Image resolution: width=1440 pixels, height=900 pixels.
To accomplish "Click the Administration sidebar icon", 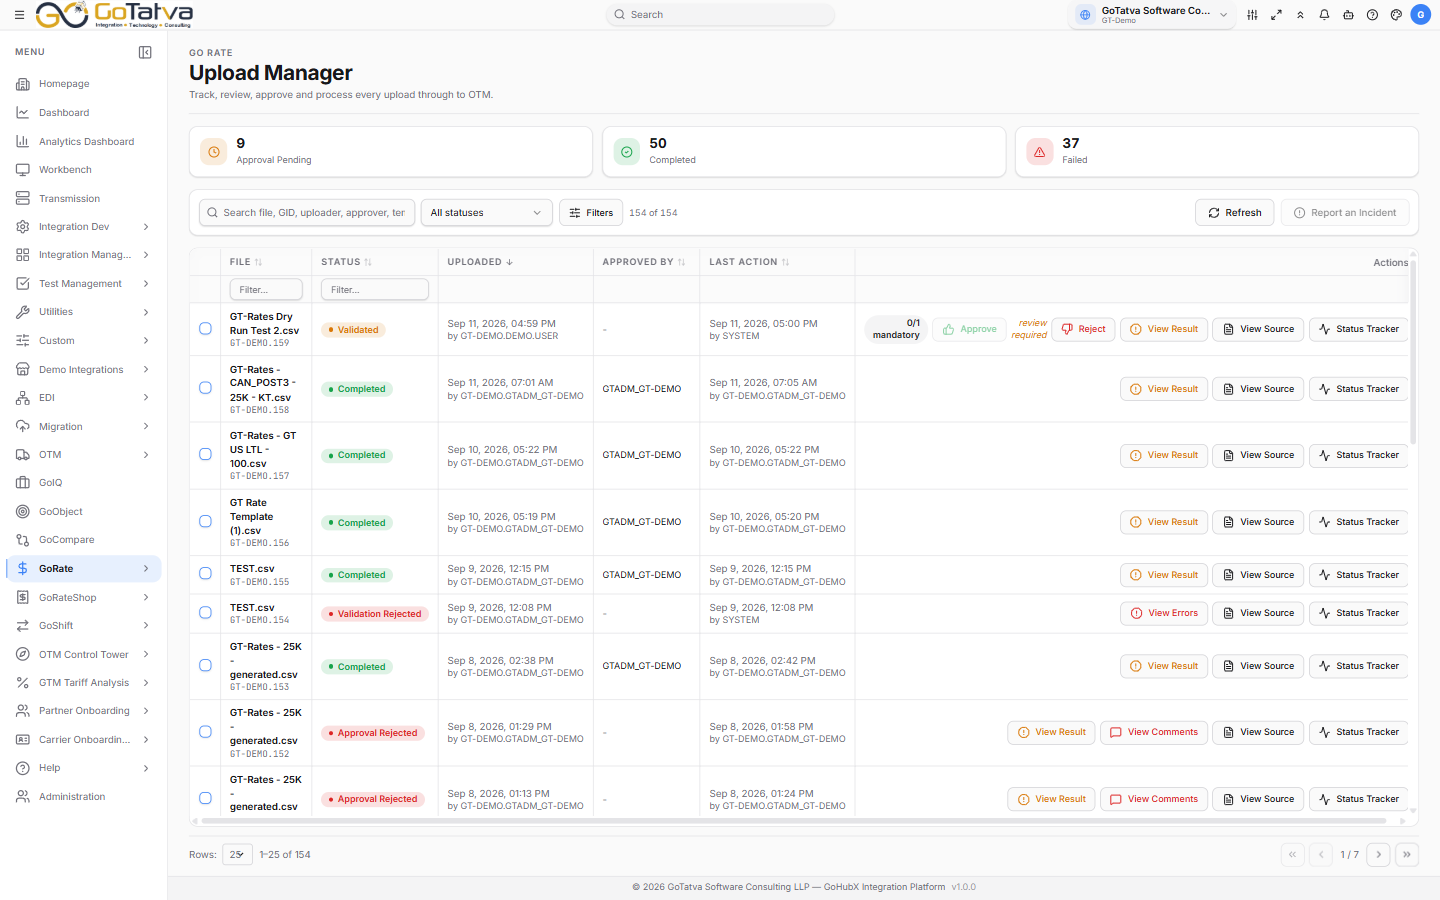I will [x=22, y=797].
